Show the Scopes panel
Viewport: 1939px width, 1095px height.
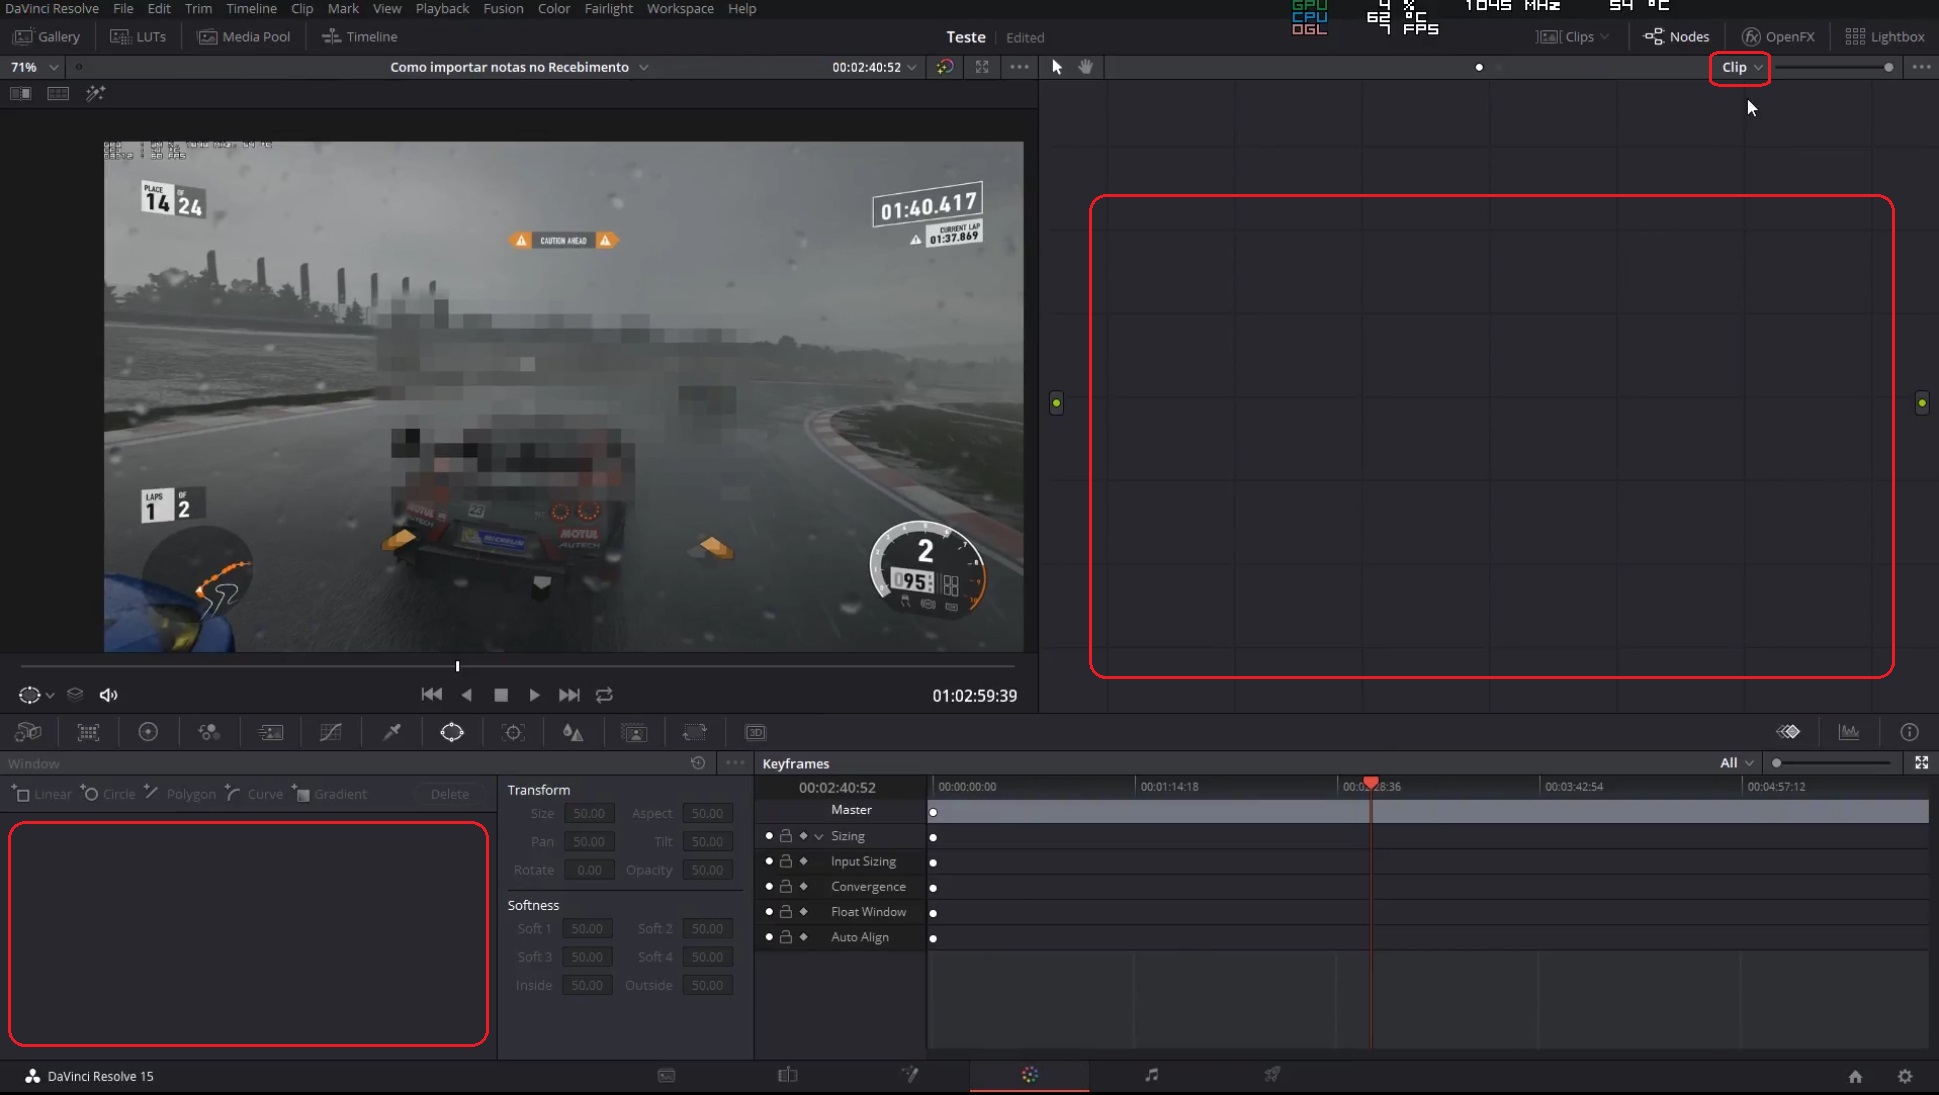(x=1849, y=732)
